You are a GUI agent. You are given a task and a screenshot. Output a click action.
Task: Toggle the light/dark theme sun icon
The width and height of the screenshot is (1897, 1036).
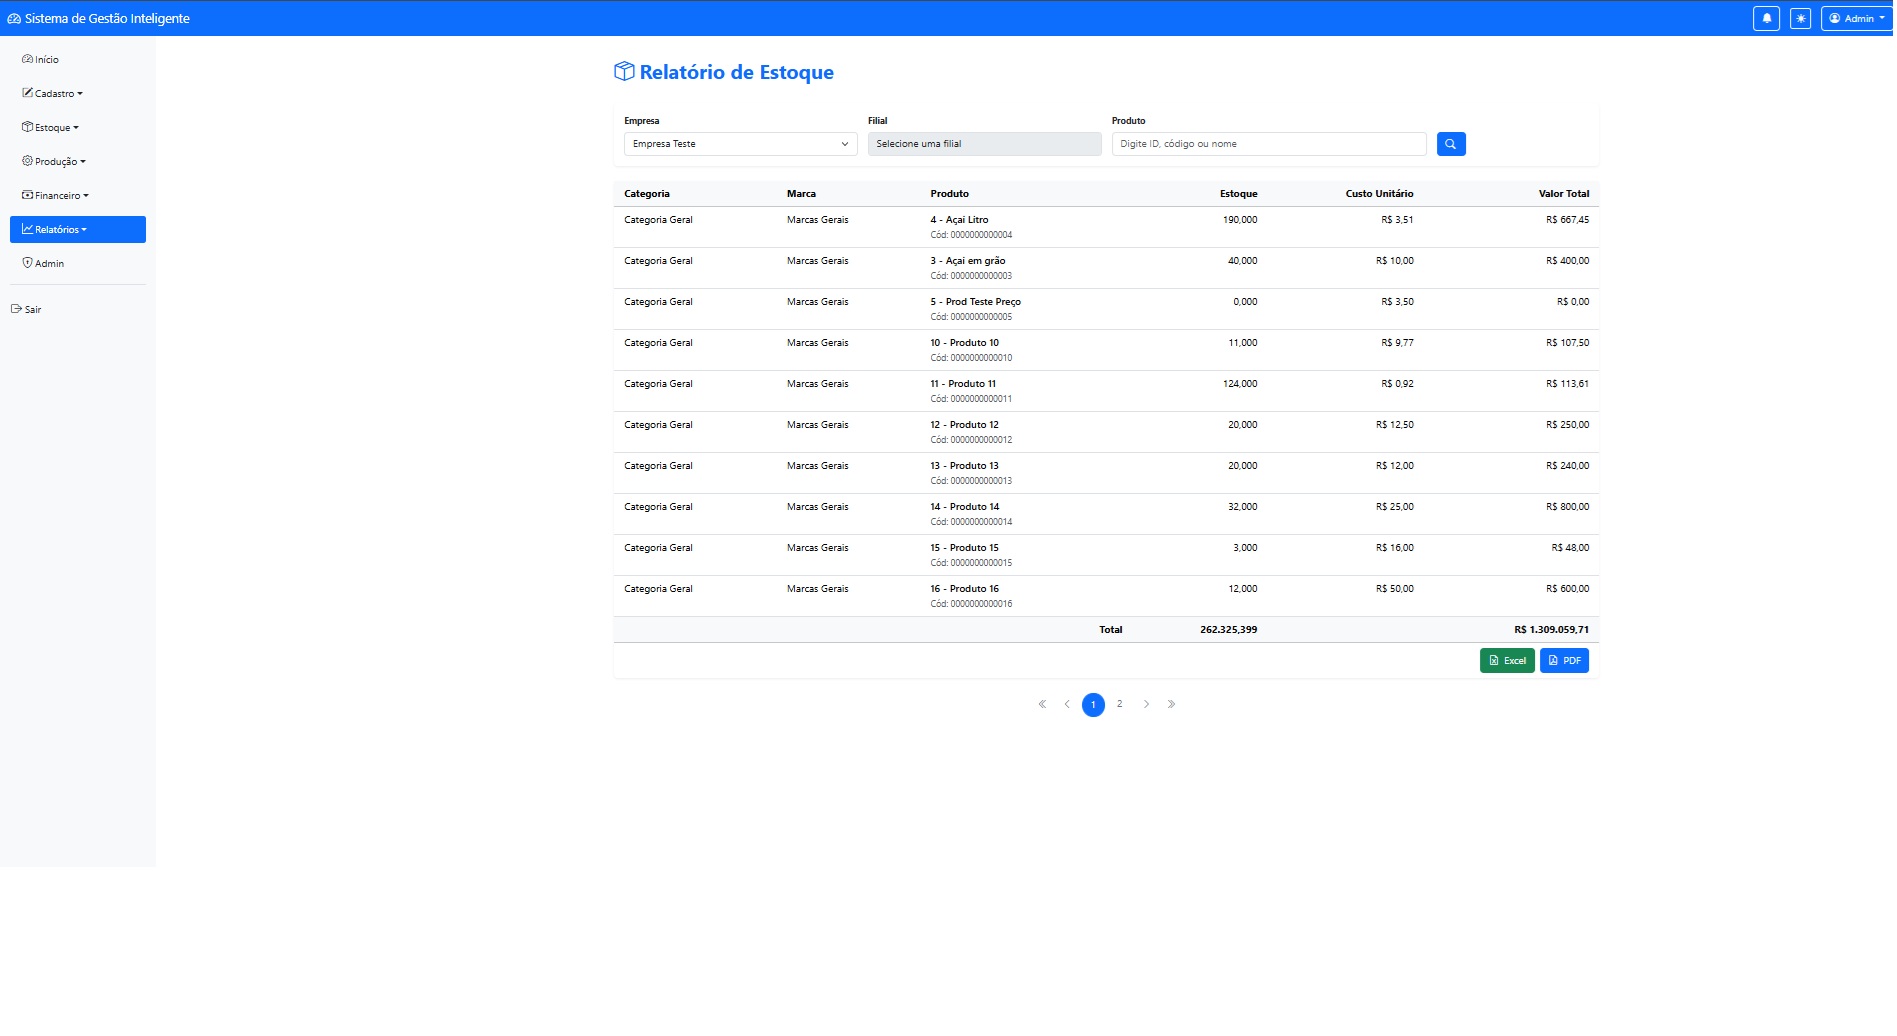[1800, 19]
